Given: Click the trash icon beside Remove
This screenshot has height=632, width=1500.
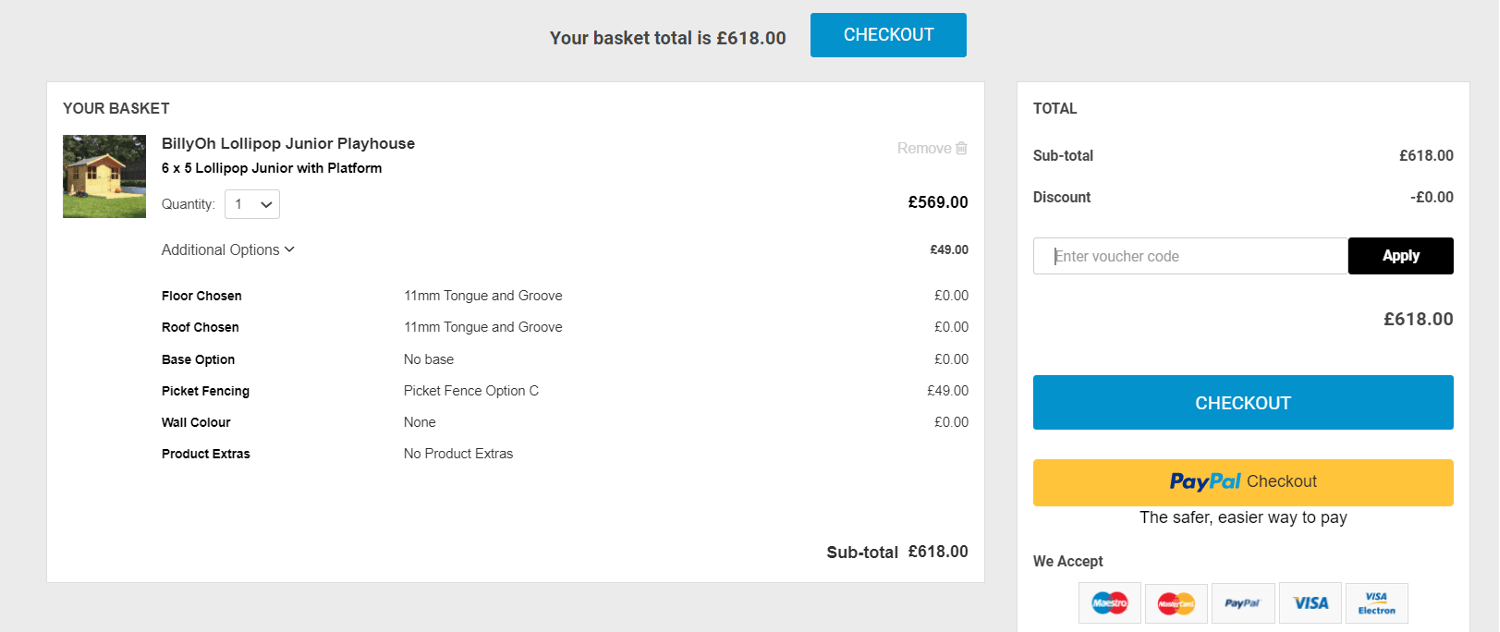Looking at the screenshot, I should tap(962, 148).
